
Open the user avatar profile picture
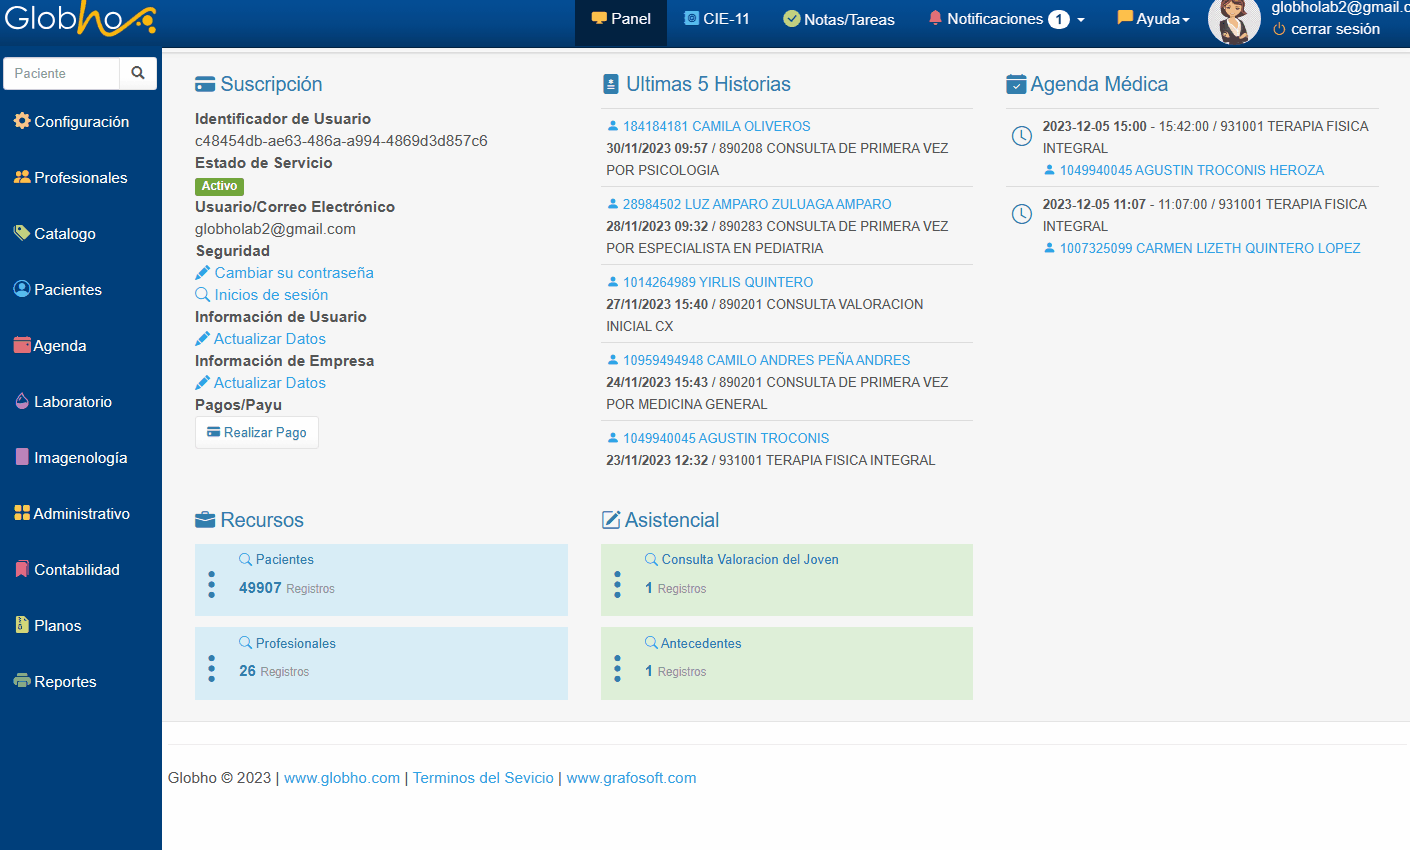[x=1233, y=22]
